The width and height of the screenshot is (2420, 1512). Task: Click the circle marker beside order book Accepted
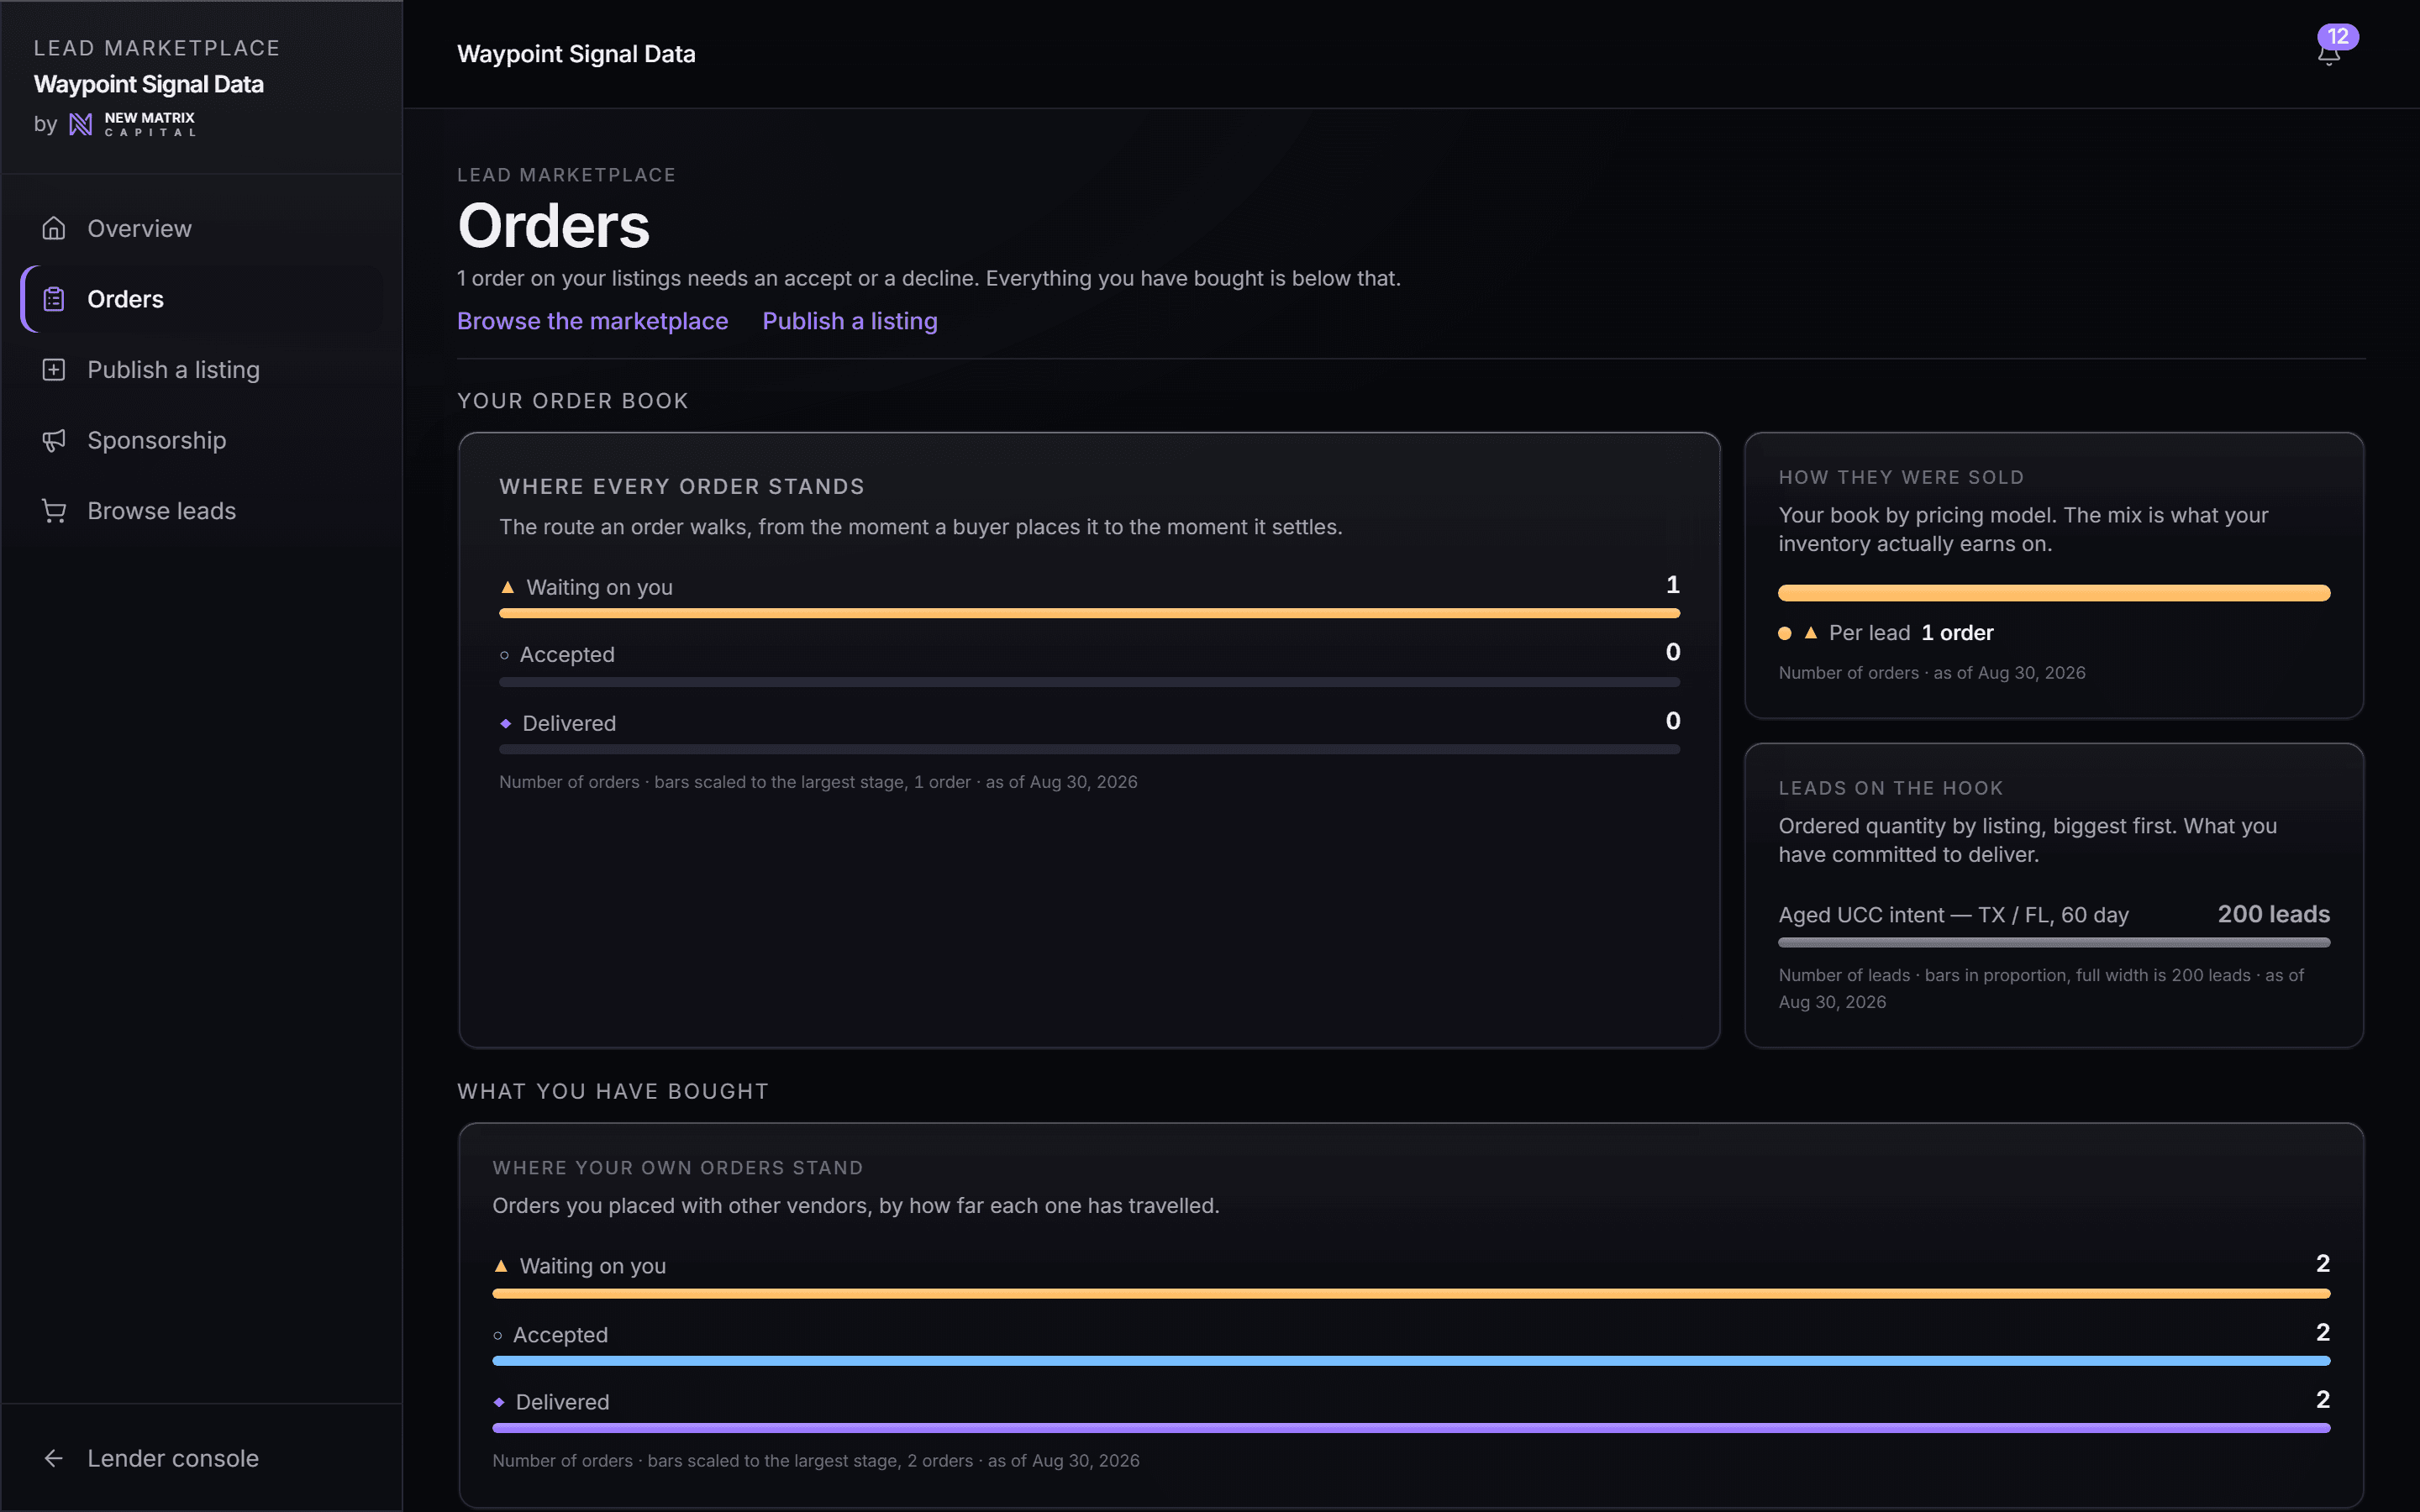(x=504, y=655)
